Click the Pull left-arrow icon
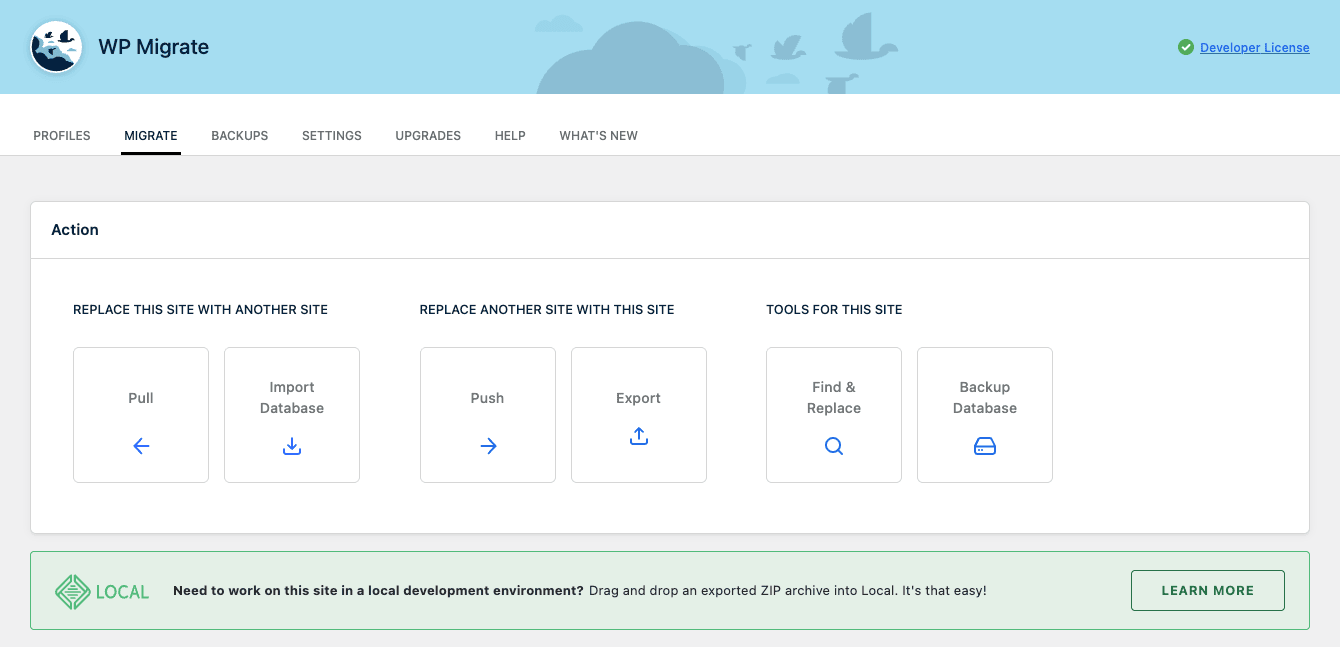Screen dimensions: 1340x647 [x=141, y=446]
